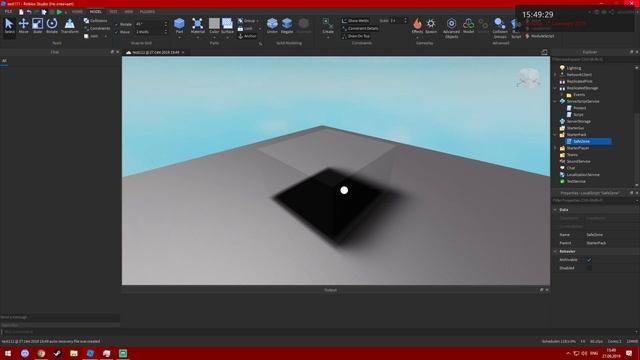Collapse the Data properties section
640x360 pixels.
(x=555, y=210)
